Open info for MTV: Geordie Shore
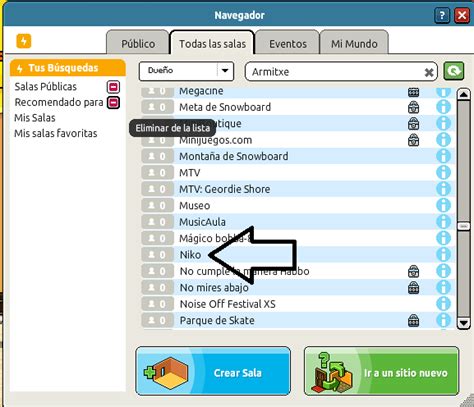Screen dimensions: 474x407 click(443, 189)
